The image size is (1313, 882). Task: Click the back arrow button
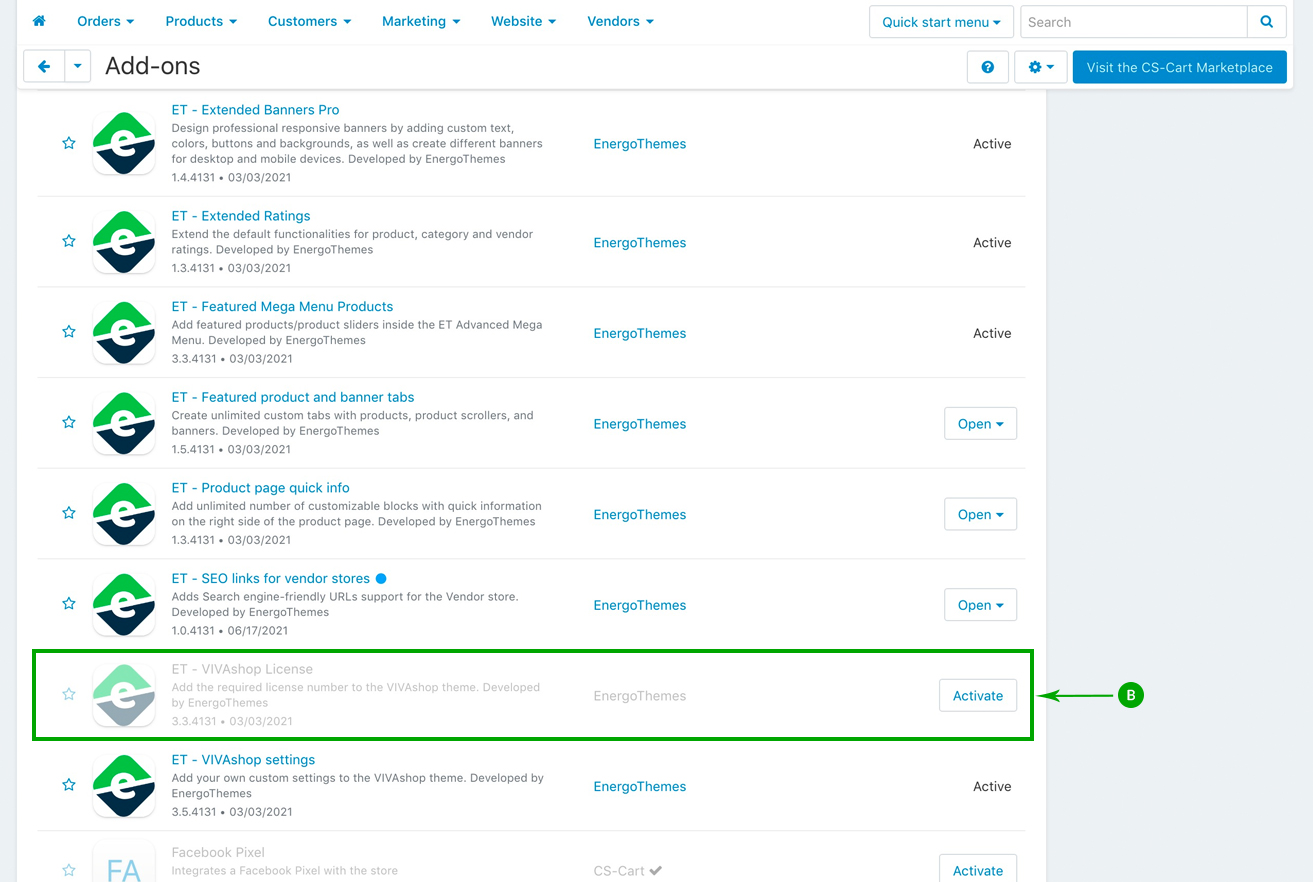pos(44,67)
